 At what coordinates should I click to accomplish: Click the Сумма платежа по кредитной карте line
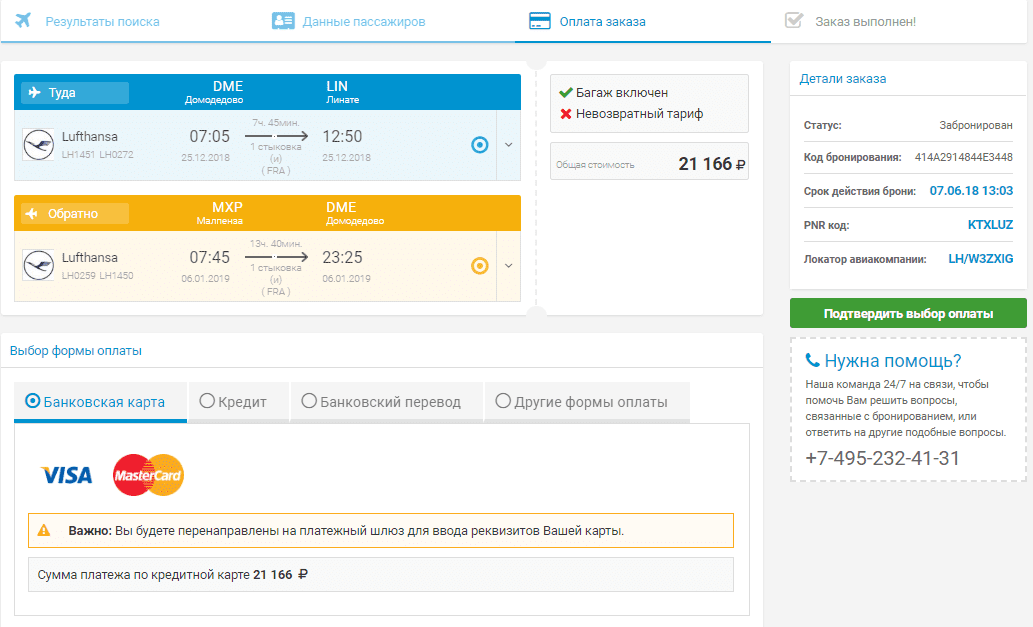coord(381,574)
